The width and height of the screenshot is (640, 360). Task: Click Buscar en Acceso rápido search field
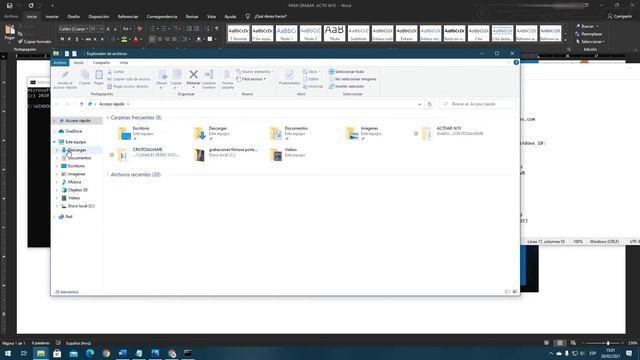(478, 104)
